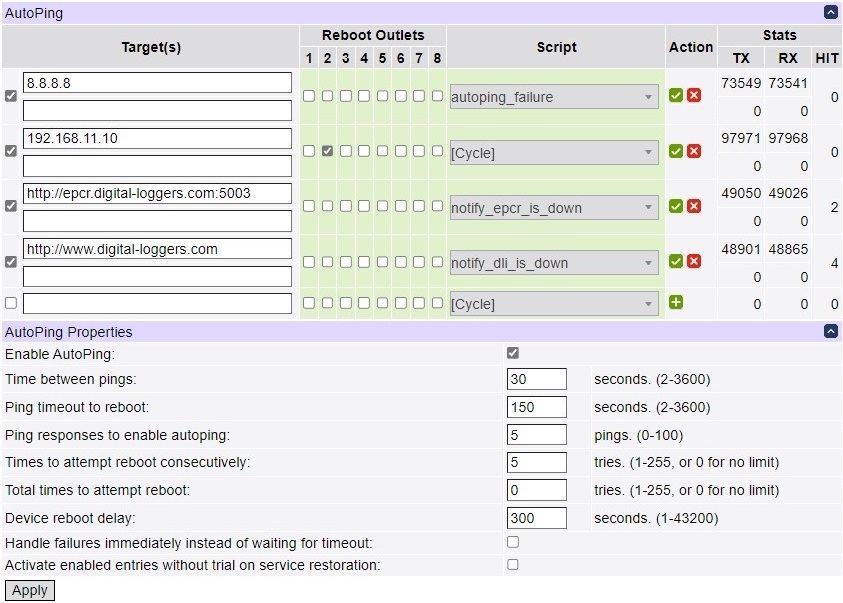Open the autoping_failure script dropdown
Screen dimensions: 843x603
pos(554,97)
